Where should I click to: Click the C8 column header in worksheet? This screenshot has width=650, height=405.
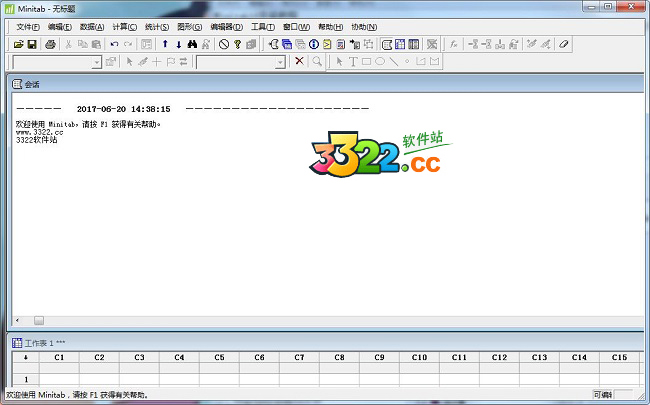339,357
